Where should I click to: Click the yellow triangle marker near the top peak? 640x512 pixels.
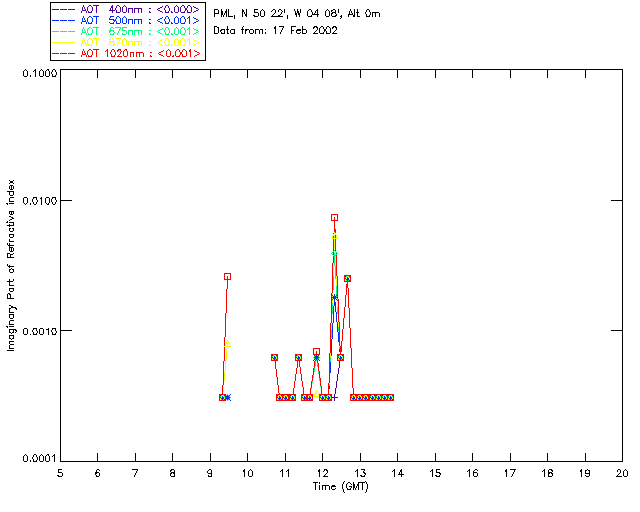pyautogui.click(x=334, y=236)
